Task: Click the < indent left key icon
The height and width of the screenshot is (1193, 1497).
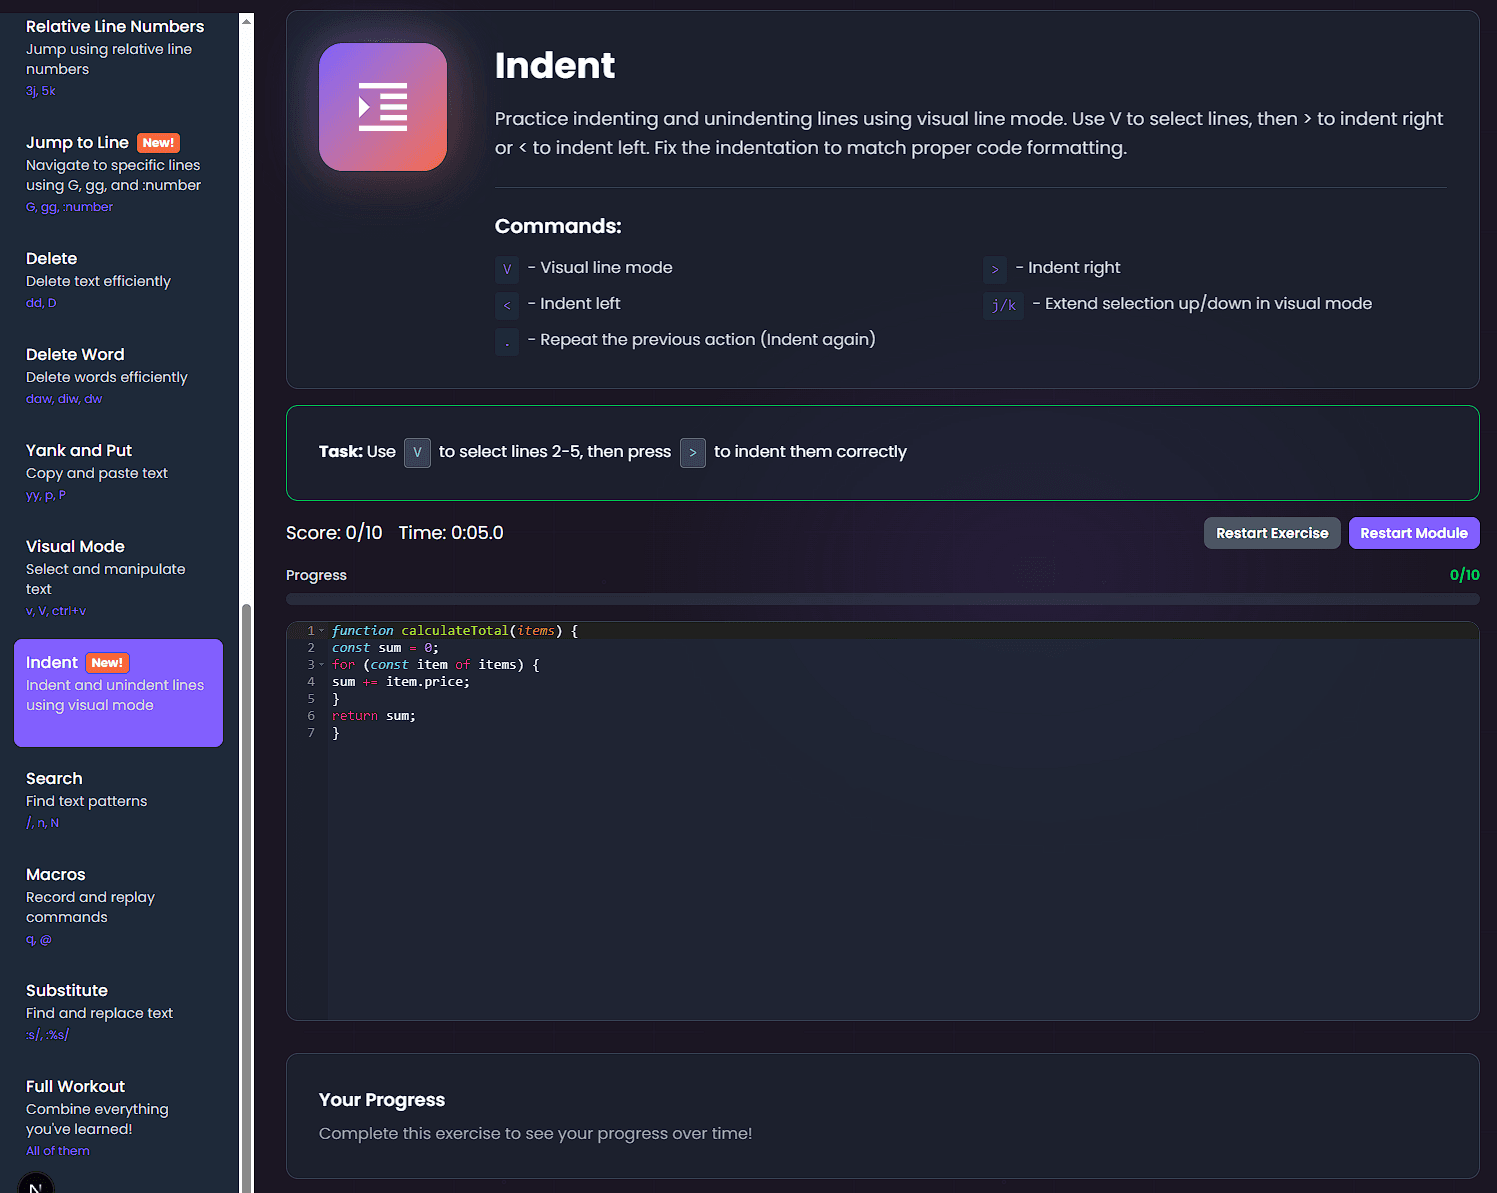Action: coord(507,305)
